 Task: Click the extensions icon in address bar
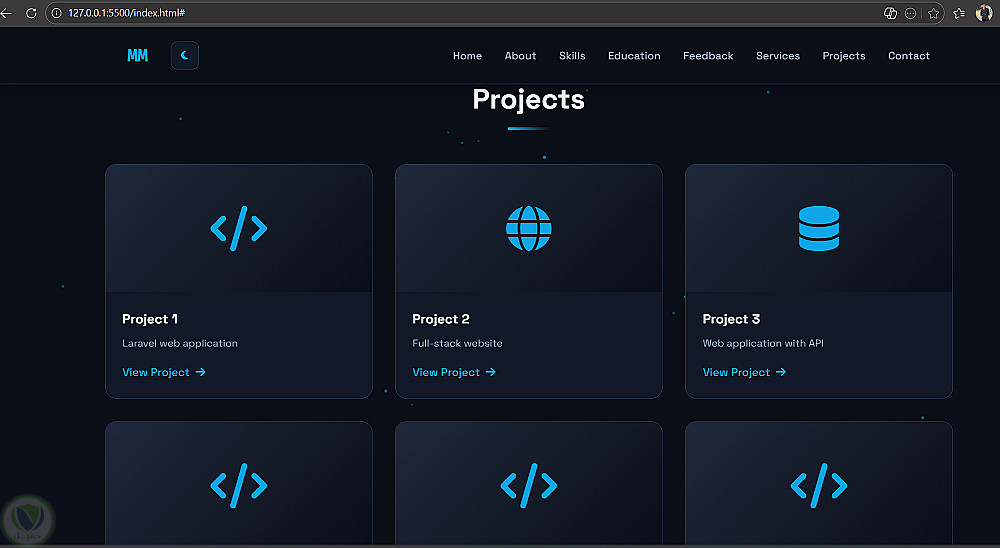890,13
